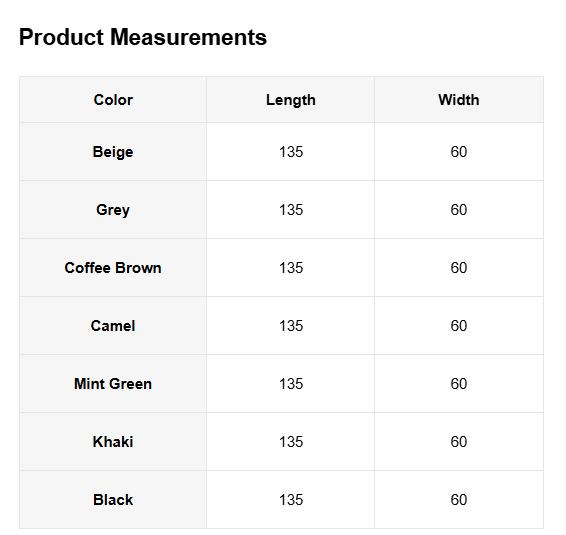Select Black length value 135

point(291,500)
